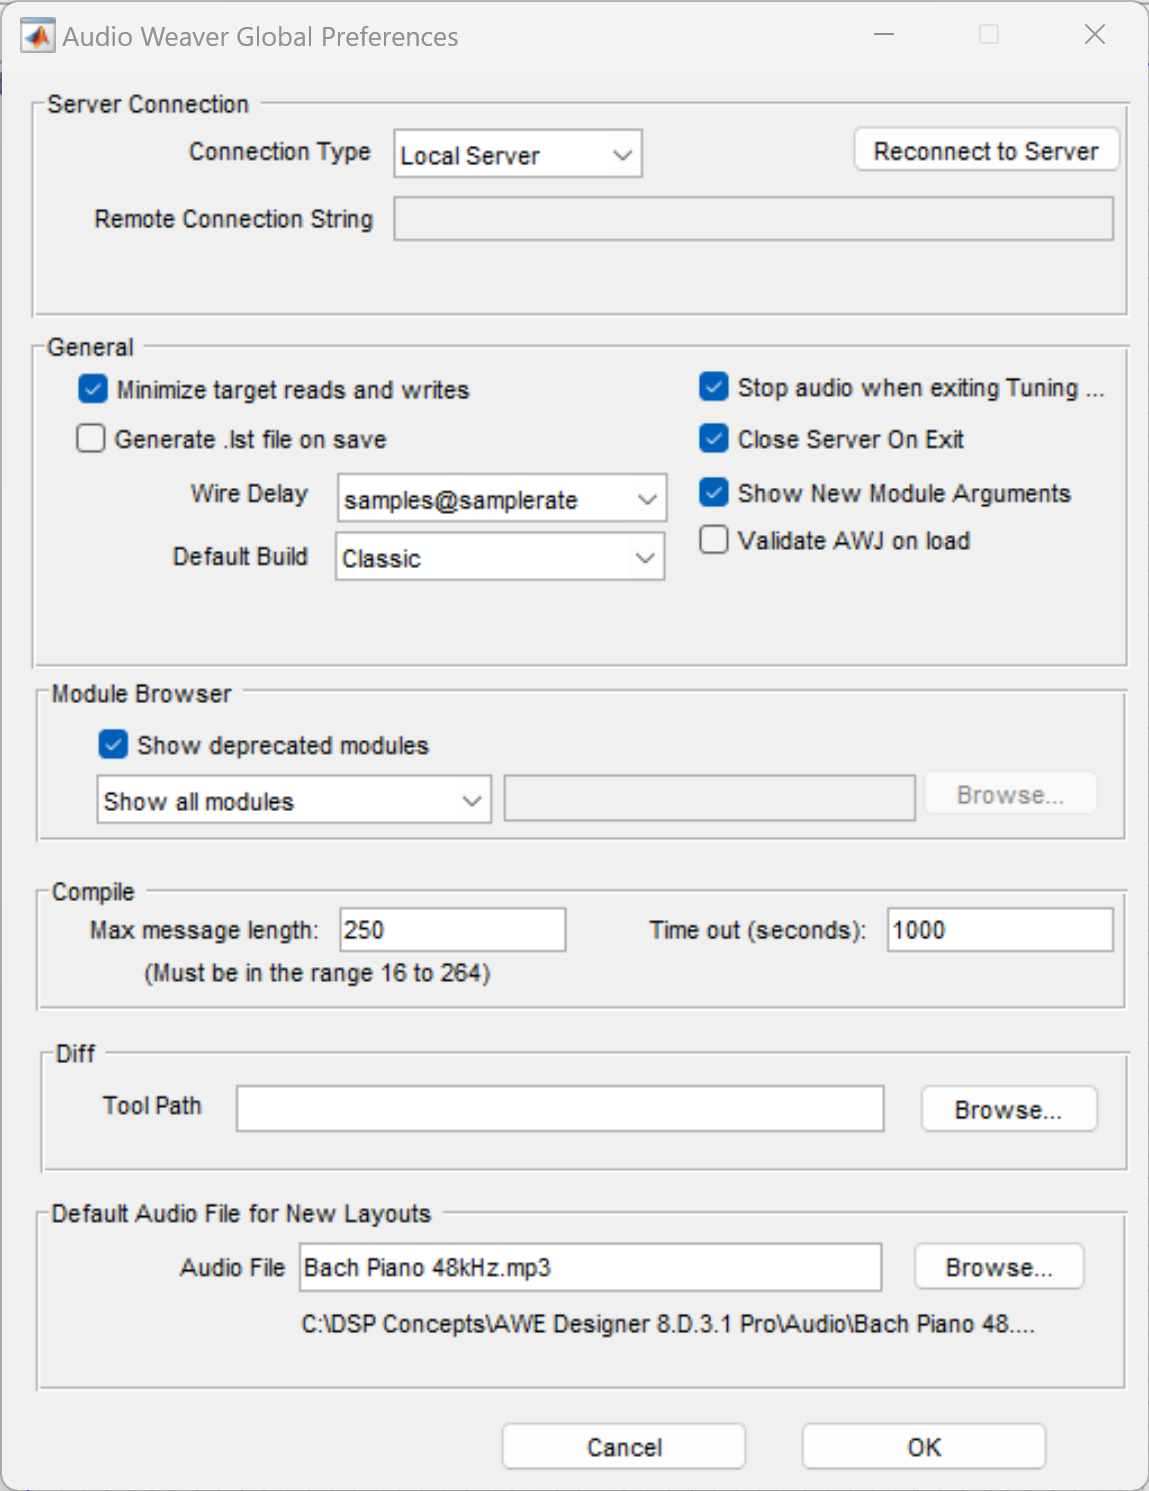
Task: Click the MATLAB icon in the title bar
Action: pyautogui.click(x=37, y=36)
